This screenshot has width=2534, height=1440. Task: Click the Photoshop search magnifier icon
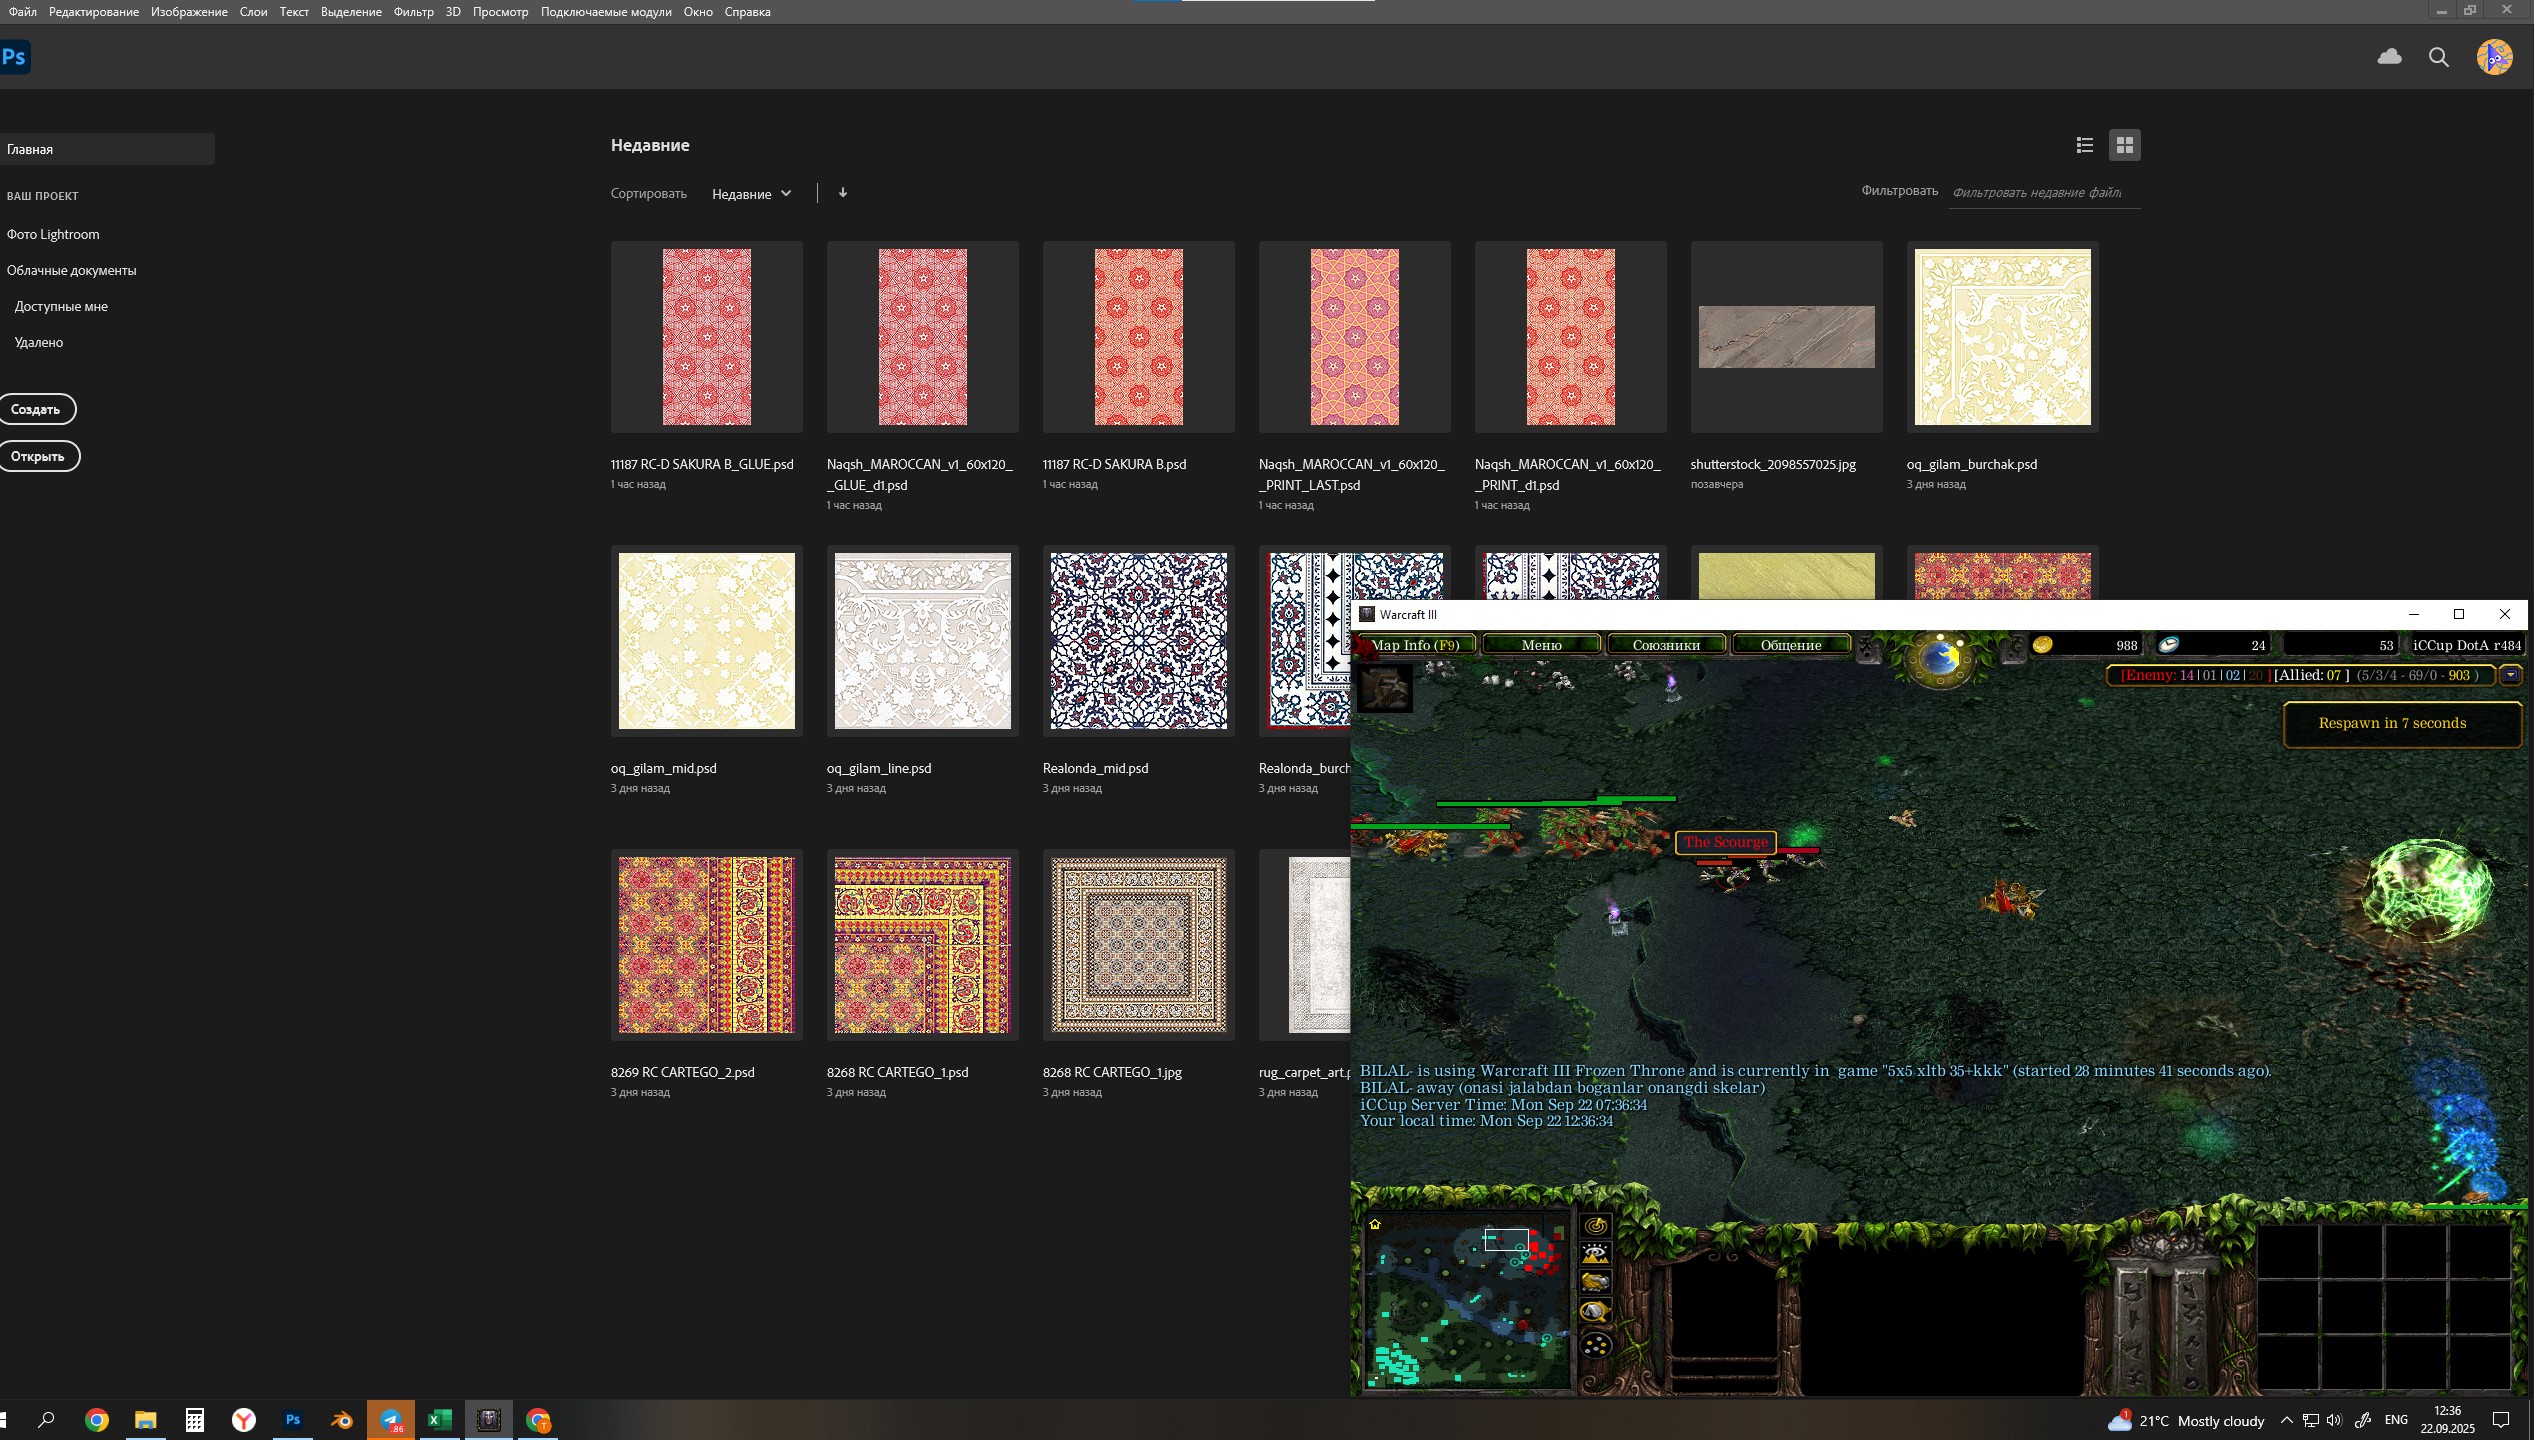[x=2439, y=57]
